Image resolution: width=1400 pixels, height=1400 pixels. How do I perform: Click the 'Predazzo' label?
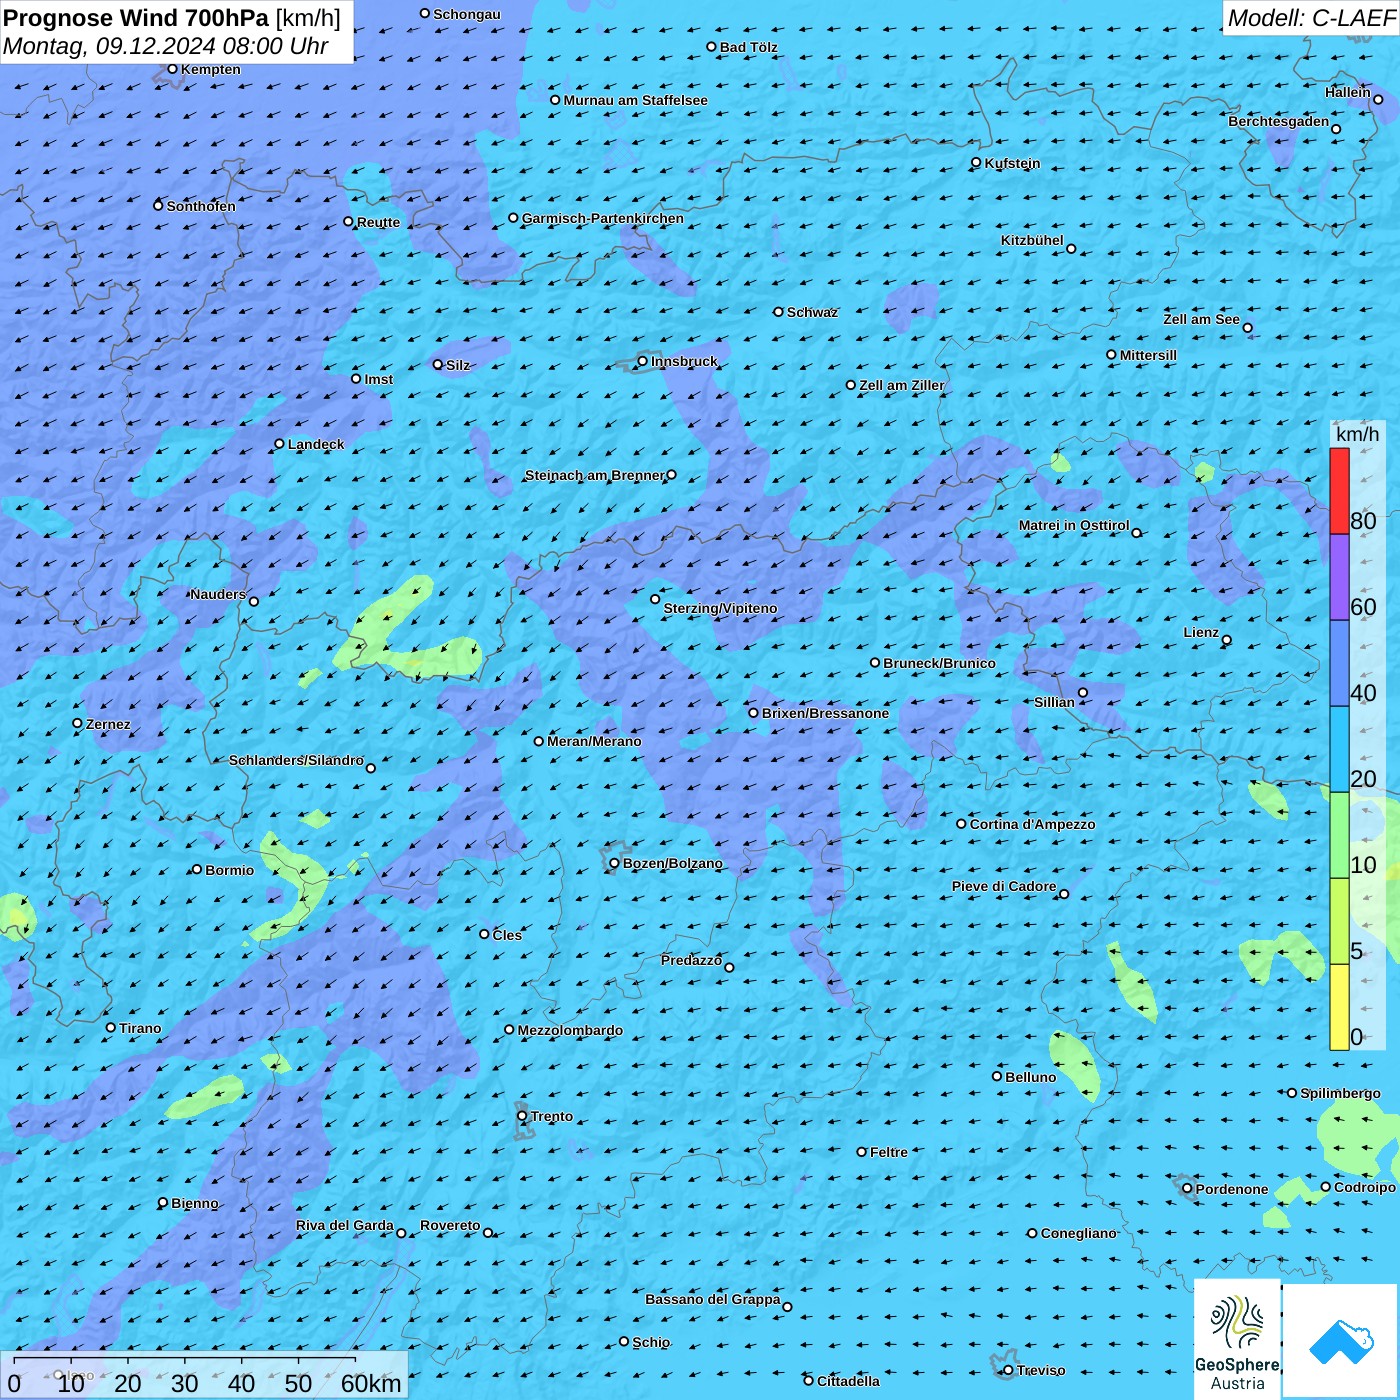pos(691,960)
